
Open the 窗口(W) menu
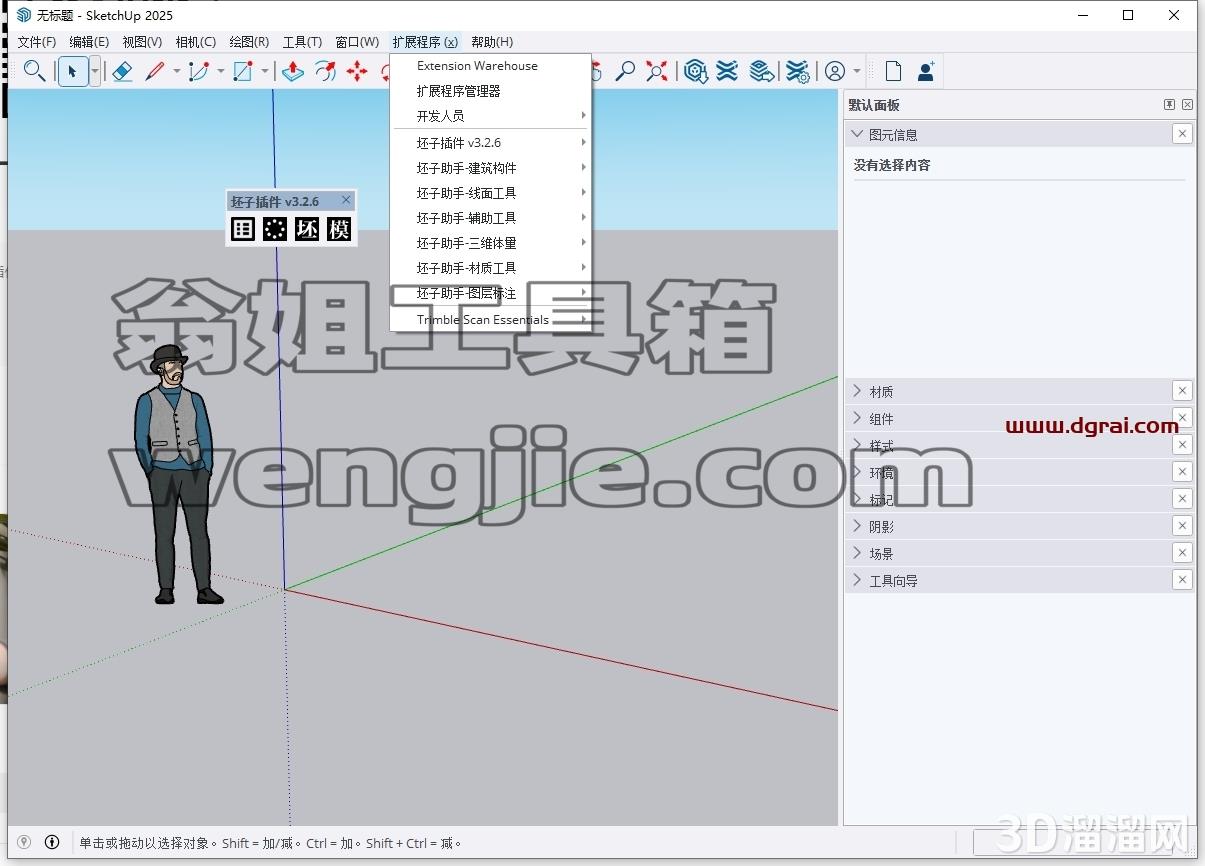tap(357, 42)
